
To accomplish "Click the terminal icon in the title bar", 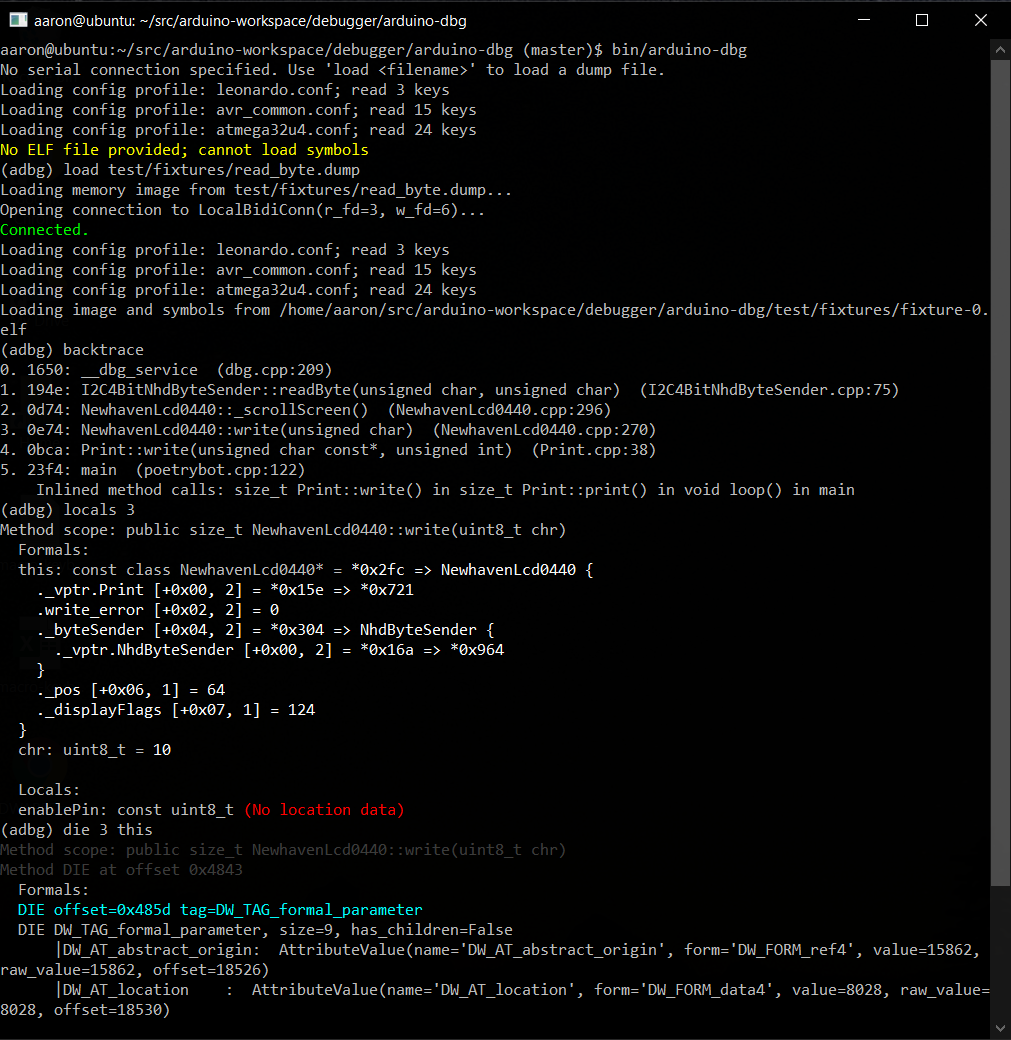I will 18,20.
